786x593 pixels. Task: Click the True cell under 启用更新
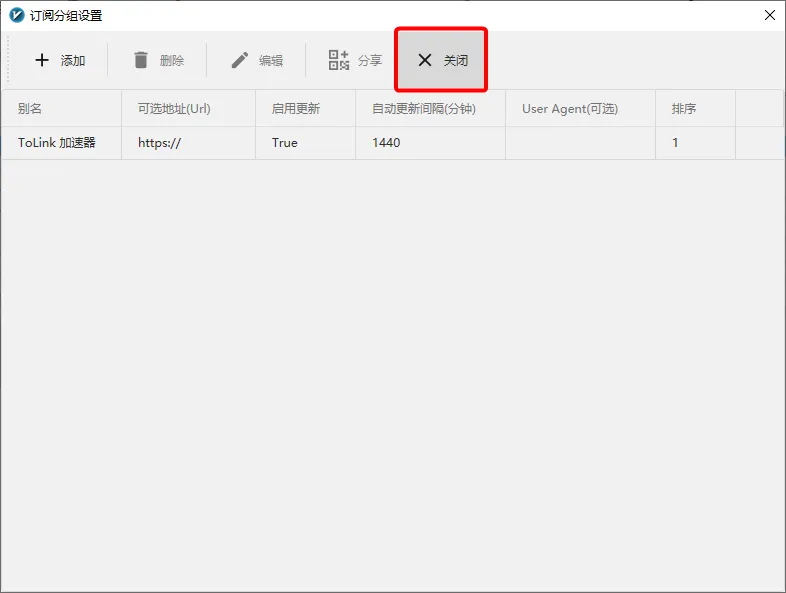click(x=305, y=143)
